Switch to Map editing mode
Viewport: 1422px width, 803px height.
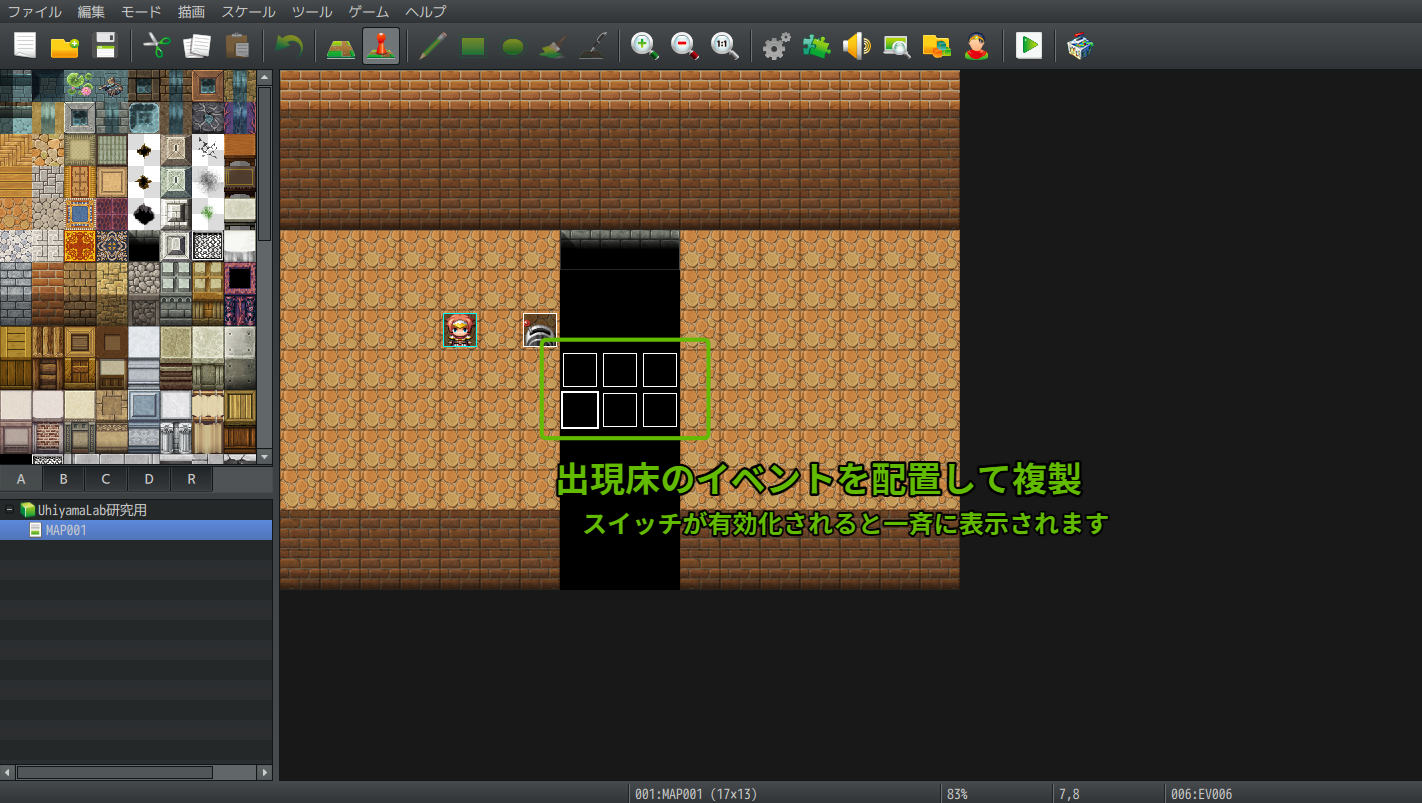[x=341, y=46]
